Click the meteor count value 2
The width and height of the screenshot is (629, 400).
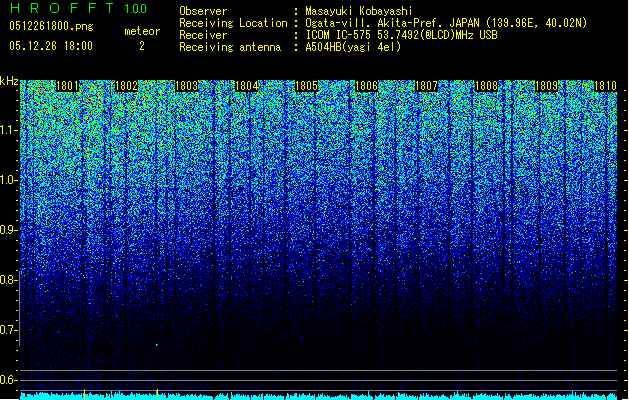[x=142, y=46]
